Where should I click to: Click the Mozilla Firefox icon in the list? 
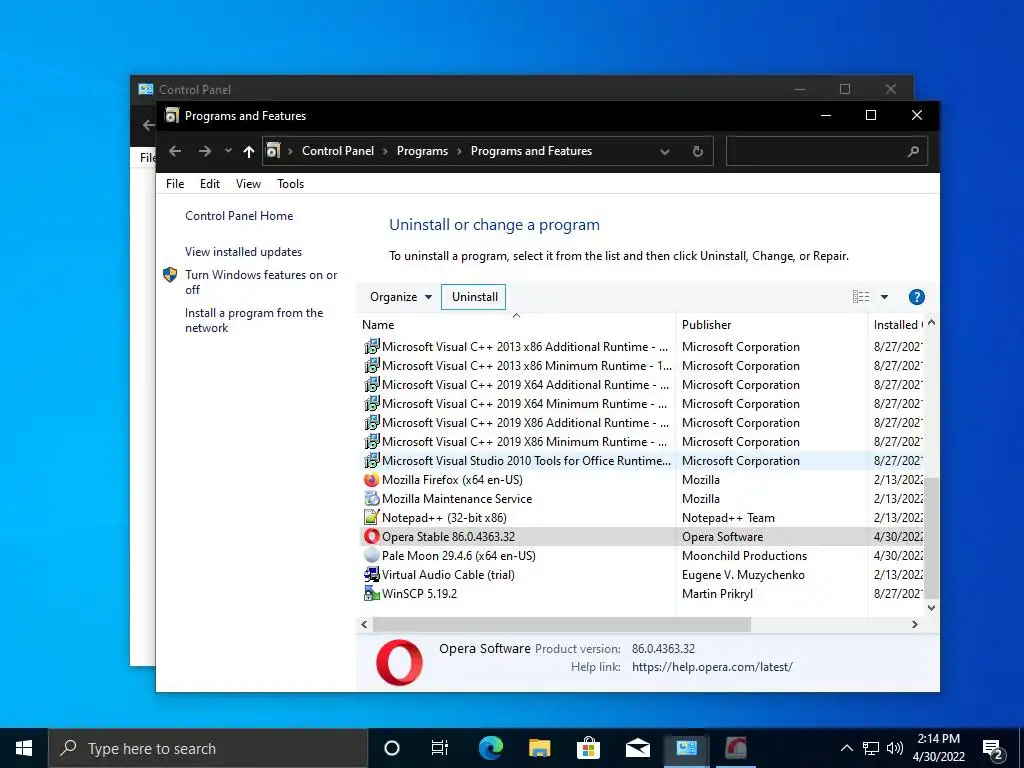pos(372,479)
